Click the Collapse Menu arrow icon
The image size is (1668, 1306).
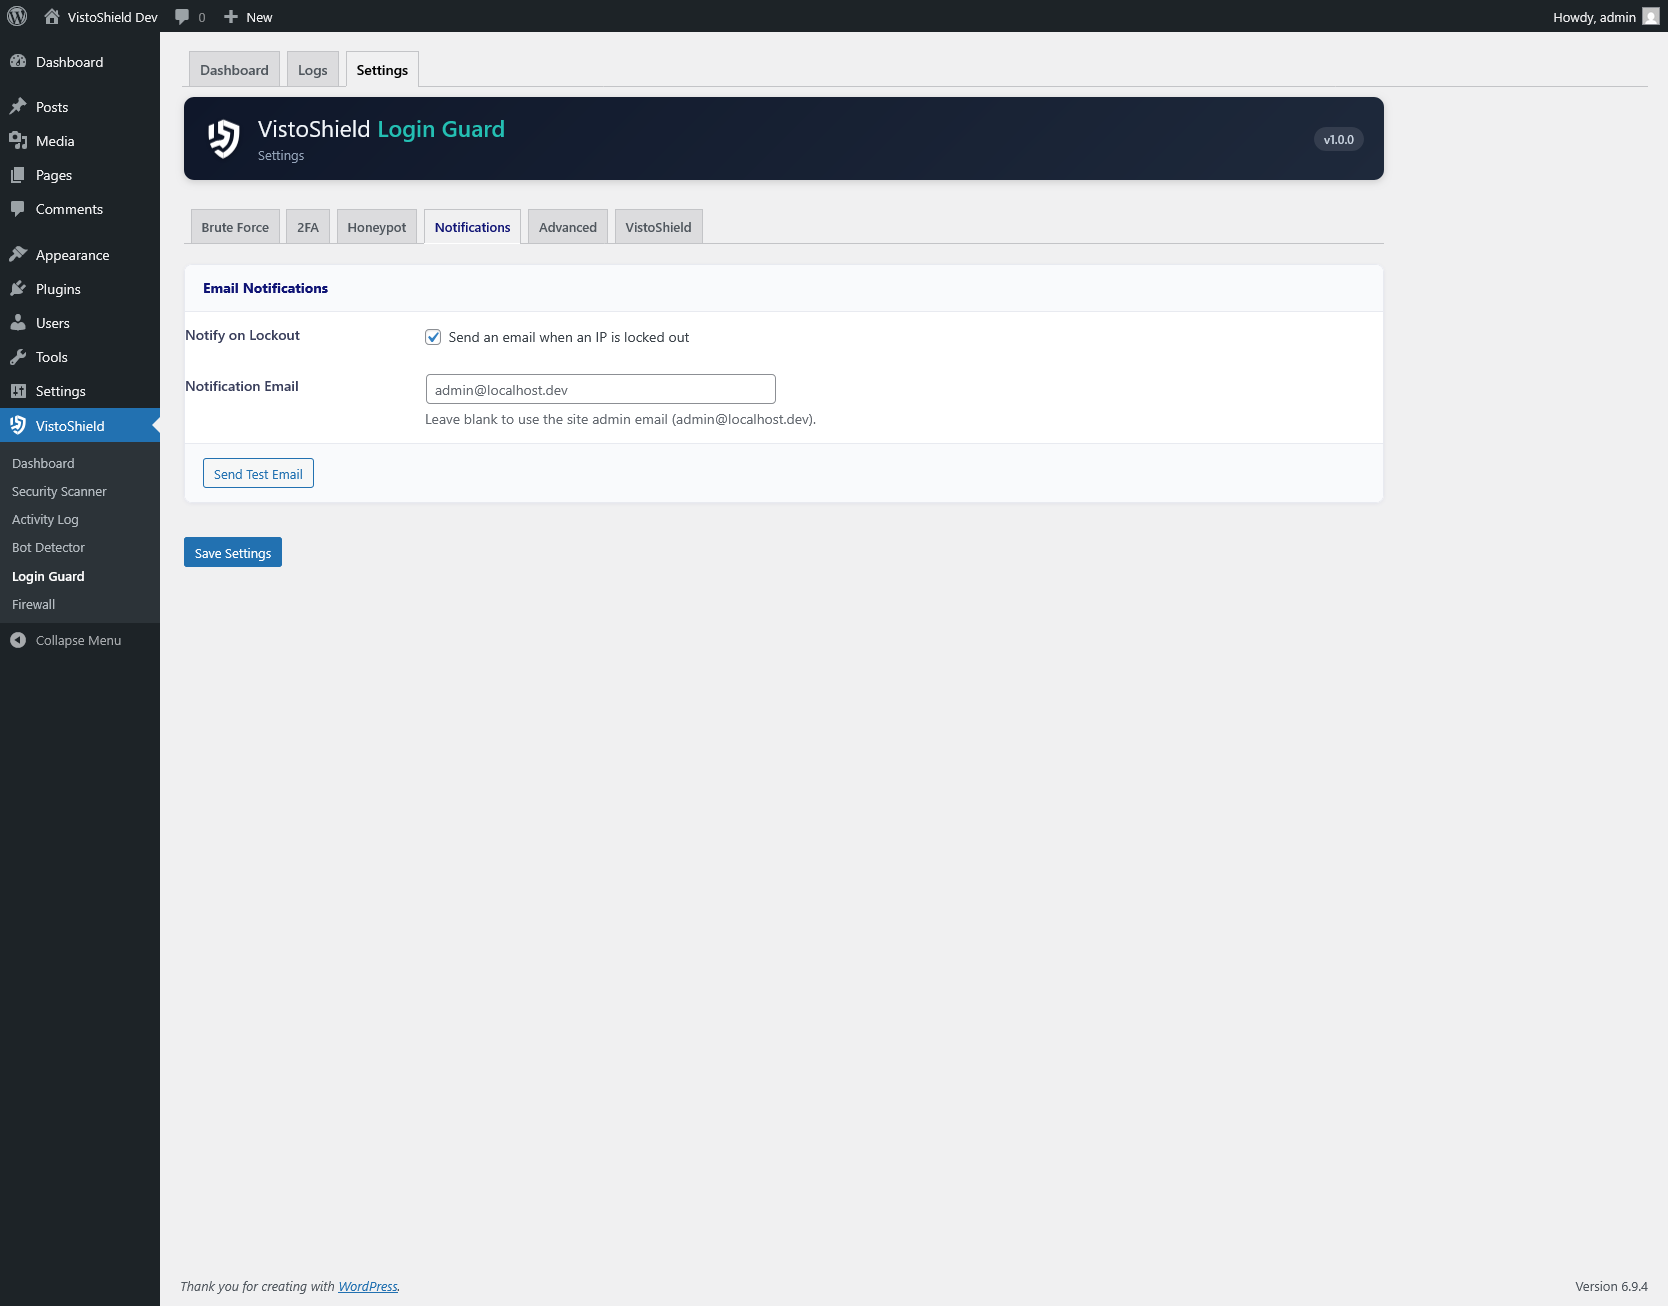point(17,639)
